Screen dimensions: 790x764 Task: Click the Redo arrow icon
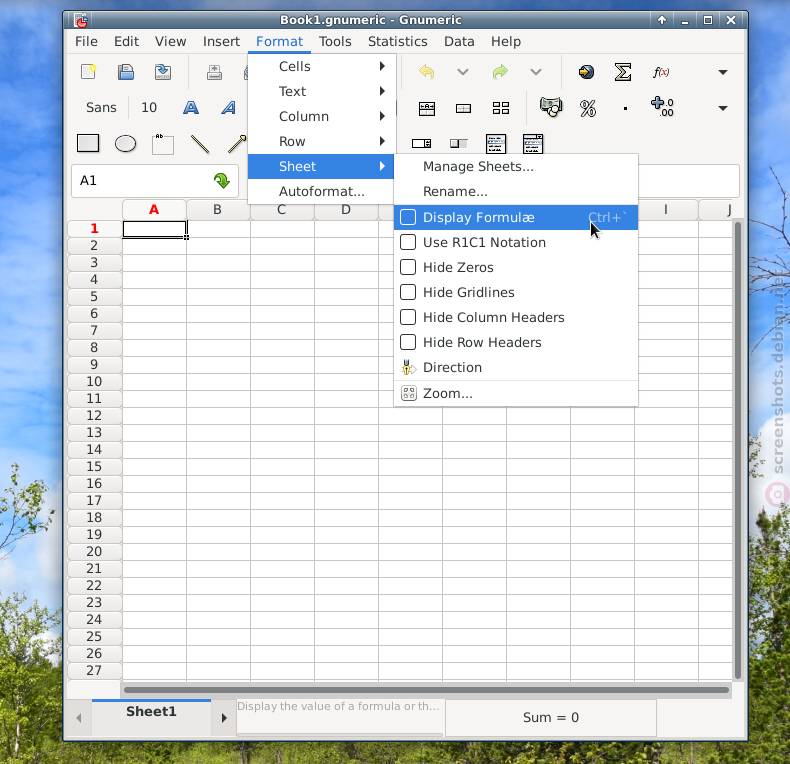pos(500,72)
